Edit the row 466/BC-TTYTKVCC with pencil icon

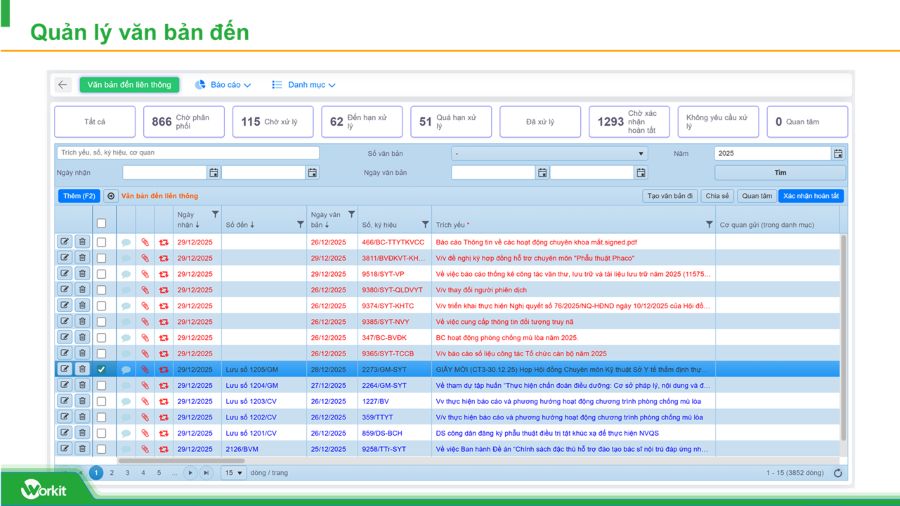click(64, 242)
